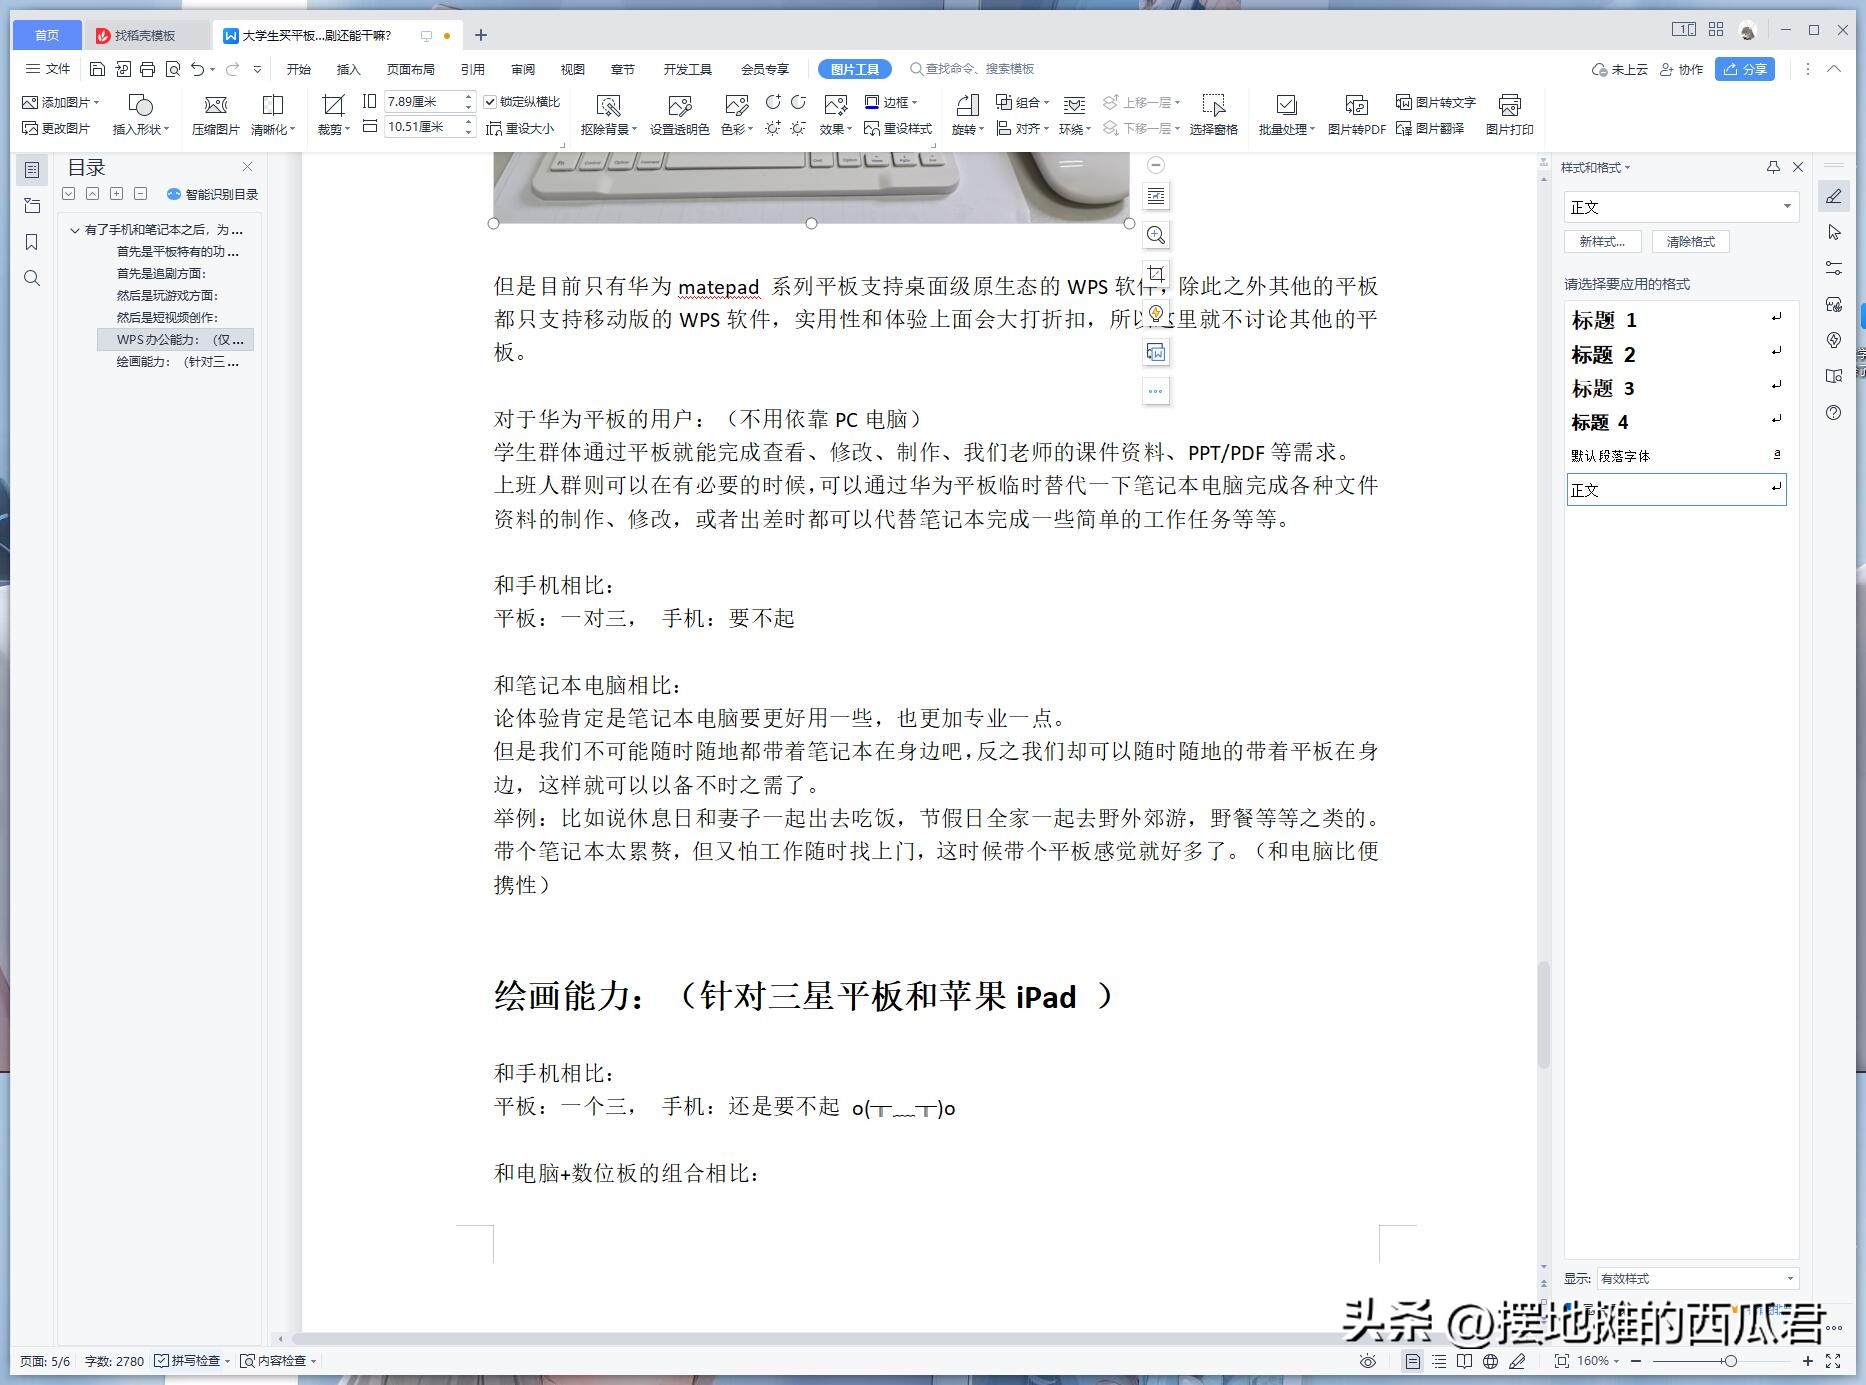
Task: Click Picture to Text (图片转文字)
Action: 1436,102
